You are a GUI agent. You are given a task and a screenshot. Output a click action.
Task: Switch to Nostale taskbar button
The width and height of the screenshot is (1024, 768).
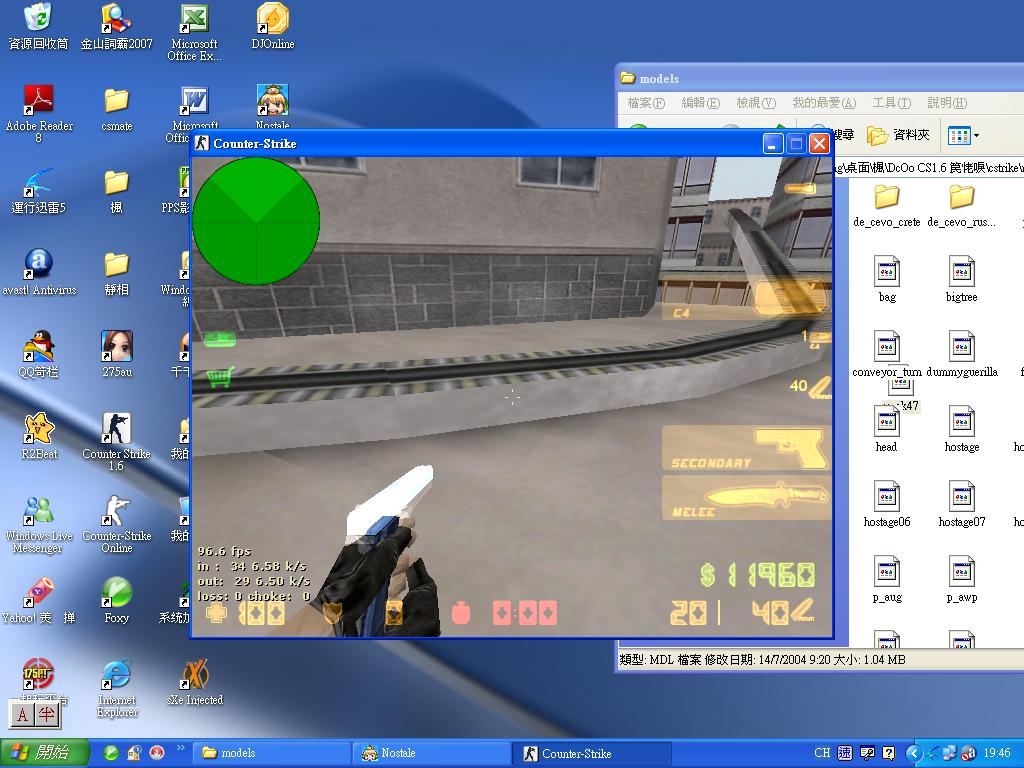[432, 753]
